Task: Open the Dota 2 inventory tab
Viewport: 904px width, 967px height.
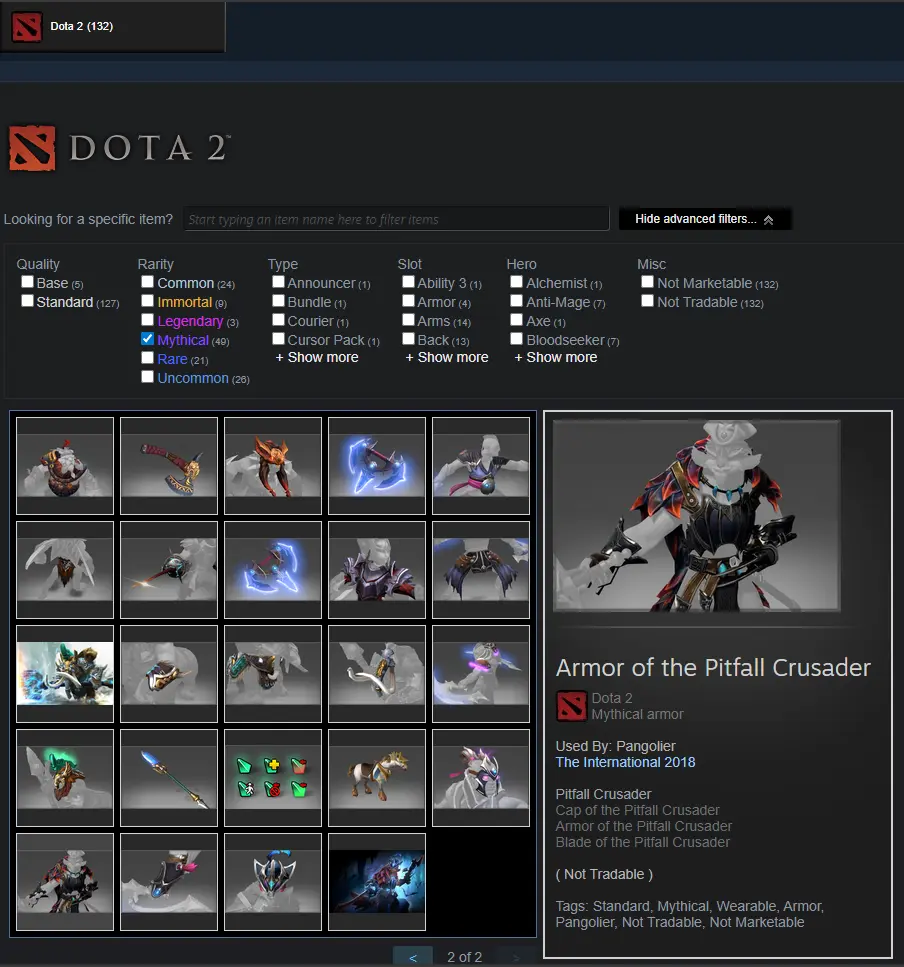Action: tap(112, 27)
